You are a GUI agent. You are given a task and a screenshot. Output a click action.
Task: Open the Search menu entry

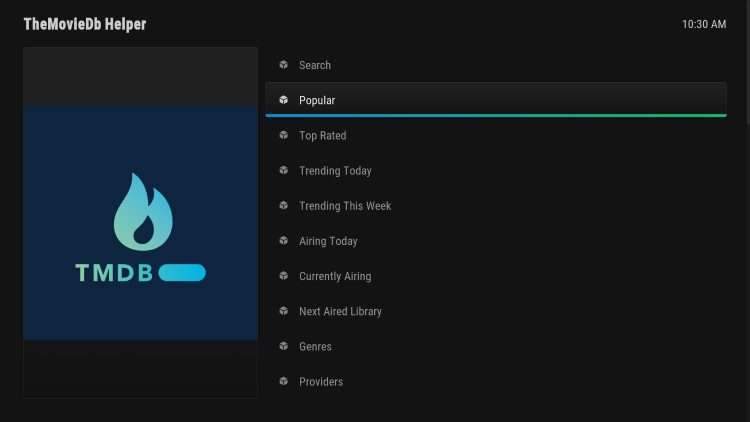496,65
